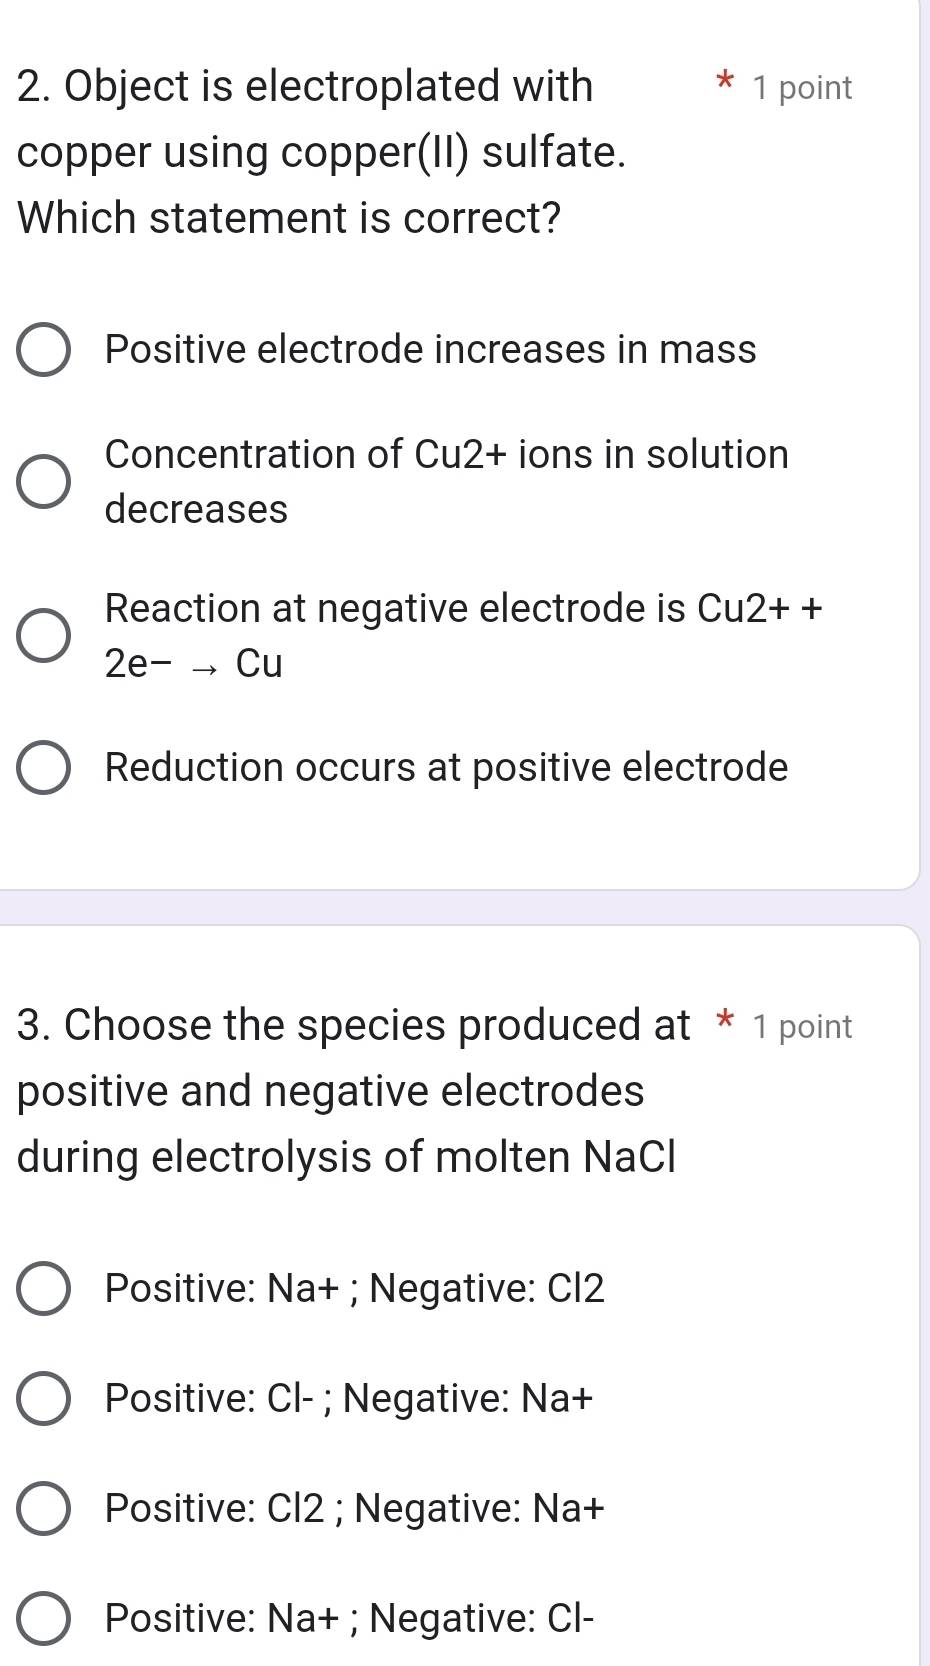Click the 'Positive electrode increases in mass' label text

coord(430,350)
